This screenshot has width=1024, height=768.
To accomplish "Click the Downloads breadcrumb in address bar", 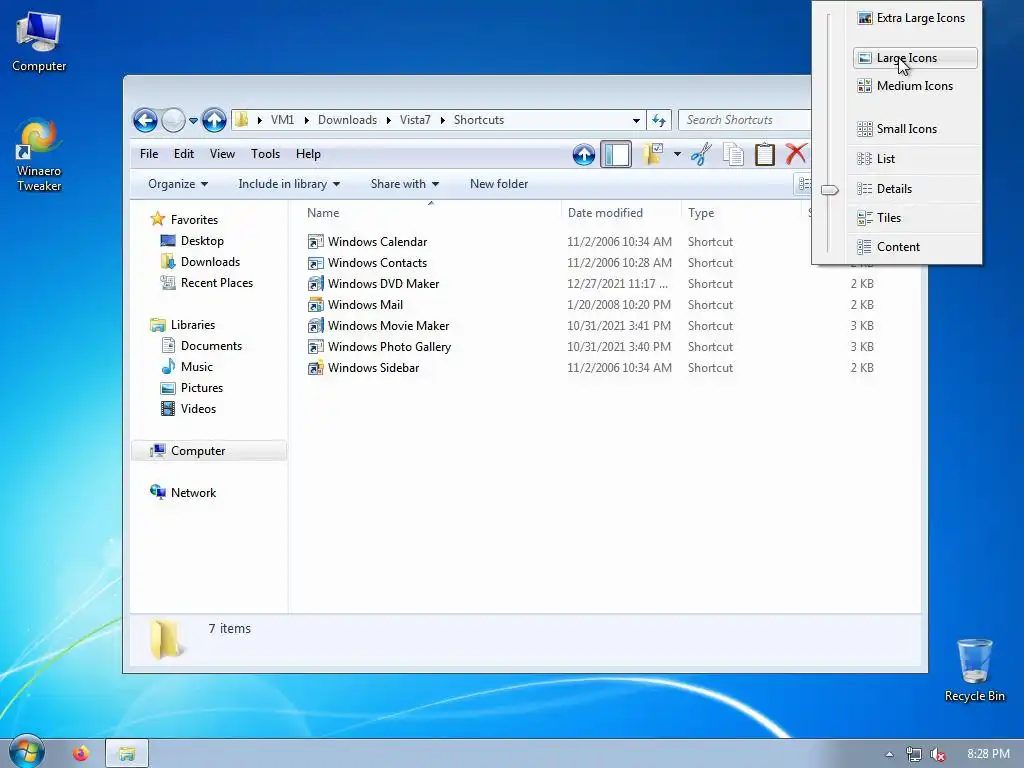I will (347, 120).
